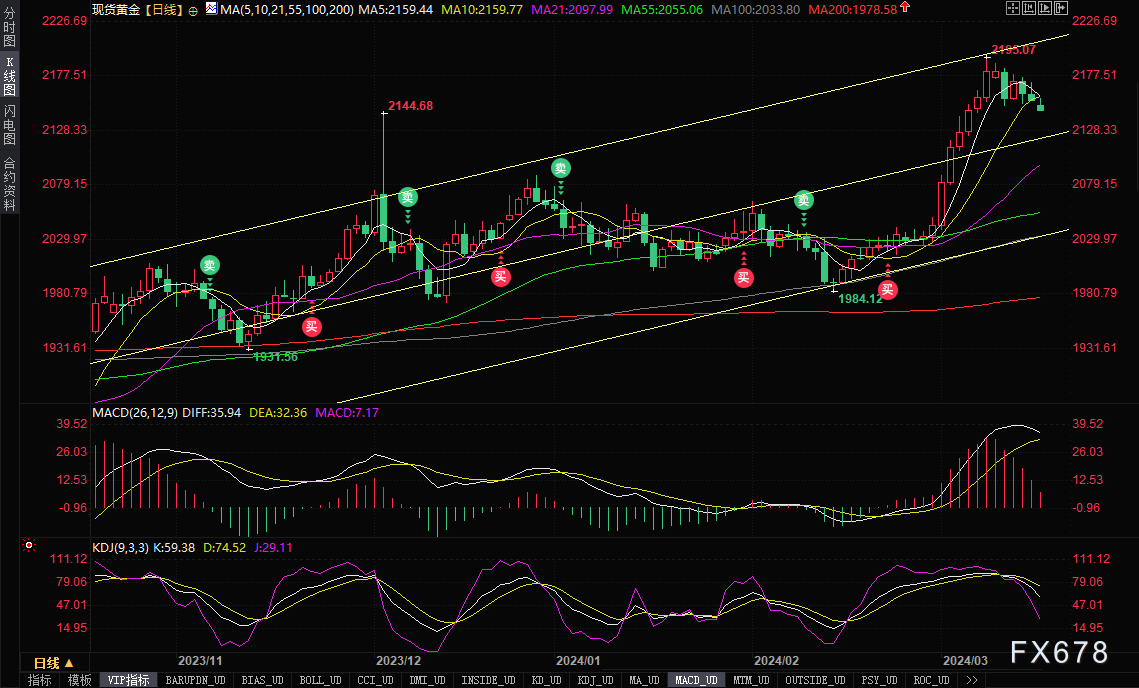The width and height of the screenshot is (1139, 688).
Task: Click the 1931.56 low price label
Action: [275, 357]
